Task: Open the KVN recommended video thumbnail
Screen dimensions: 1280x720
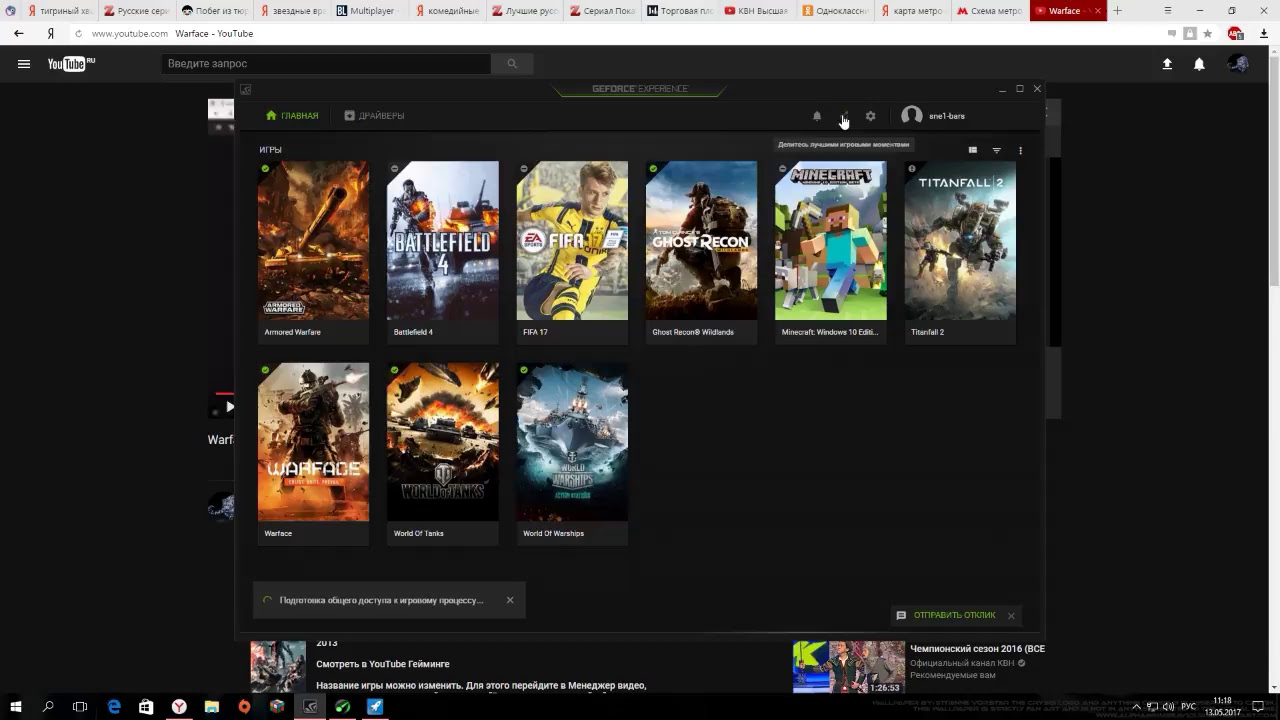Action: (x=849, y=667)
